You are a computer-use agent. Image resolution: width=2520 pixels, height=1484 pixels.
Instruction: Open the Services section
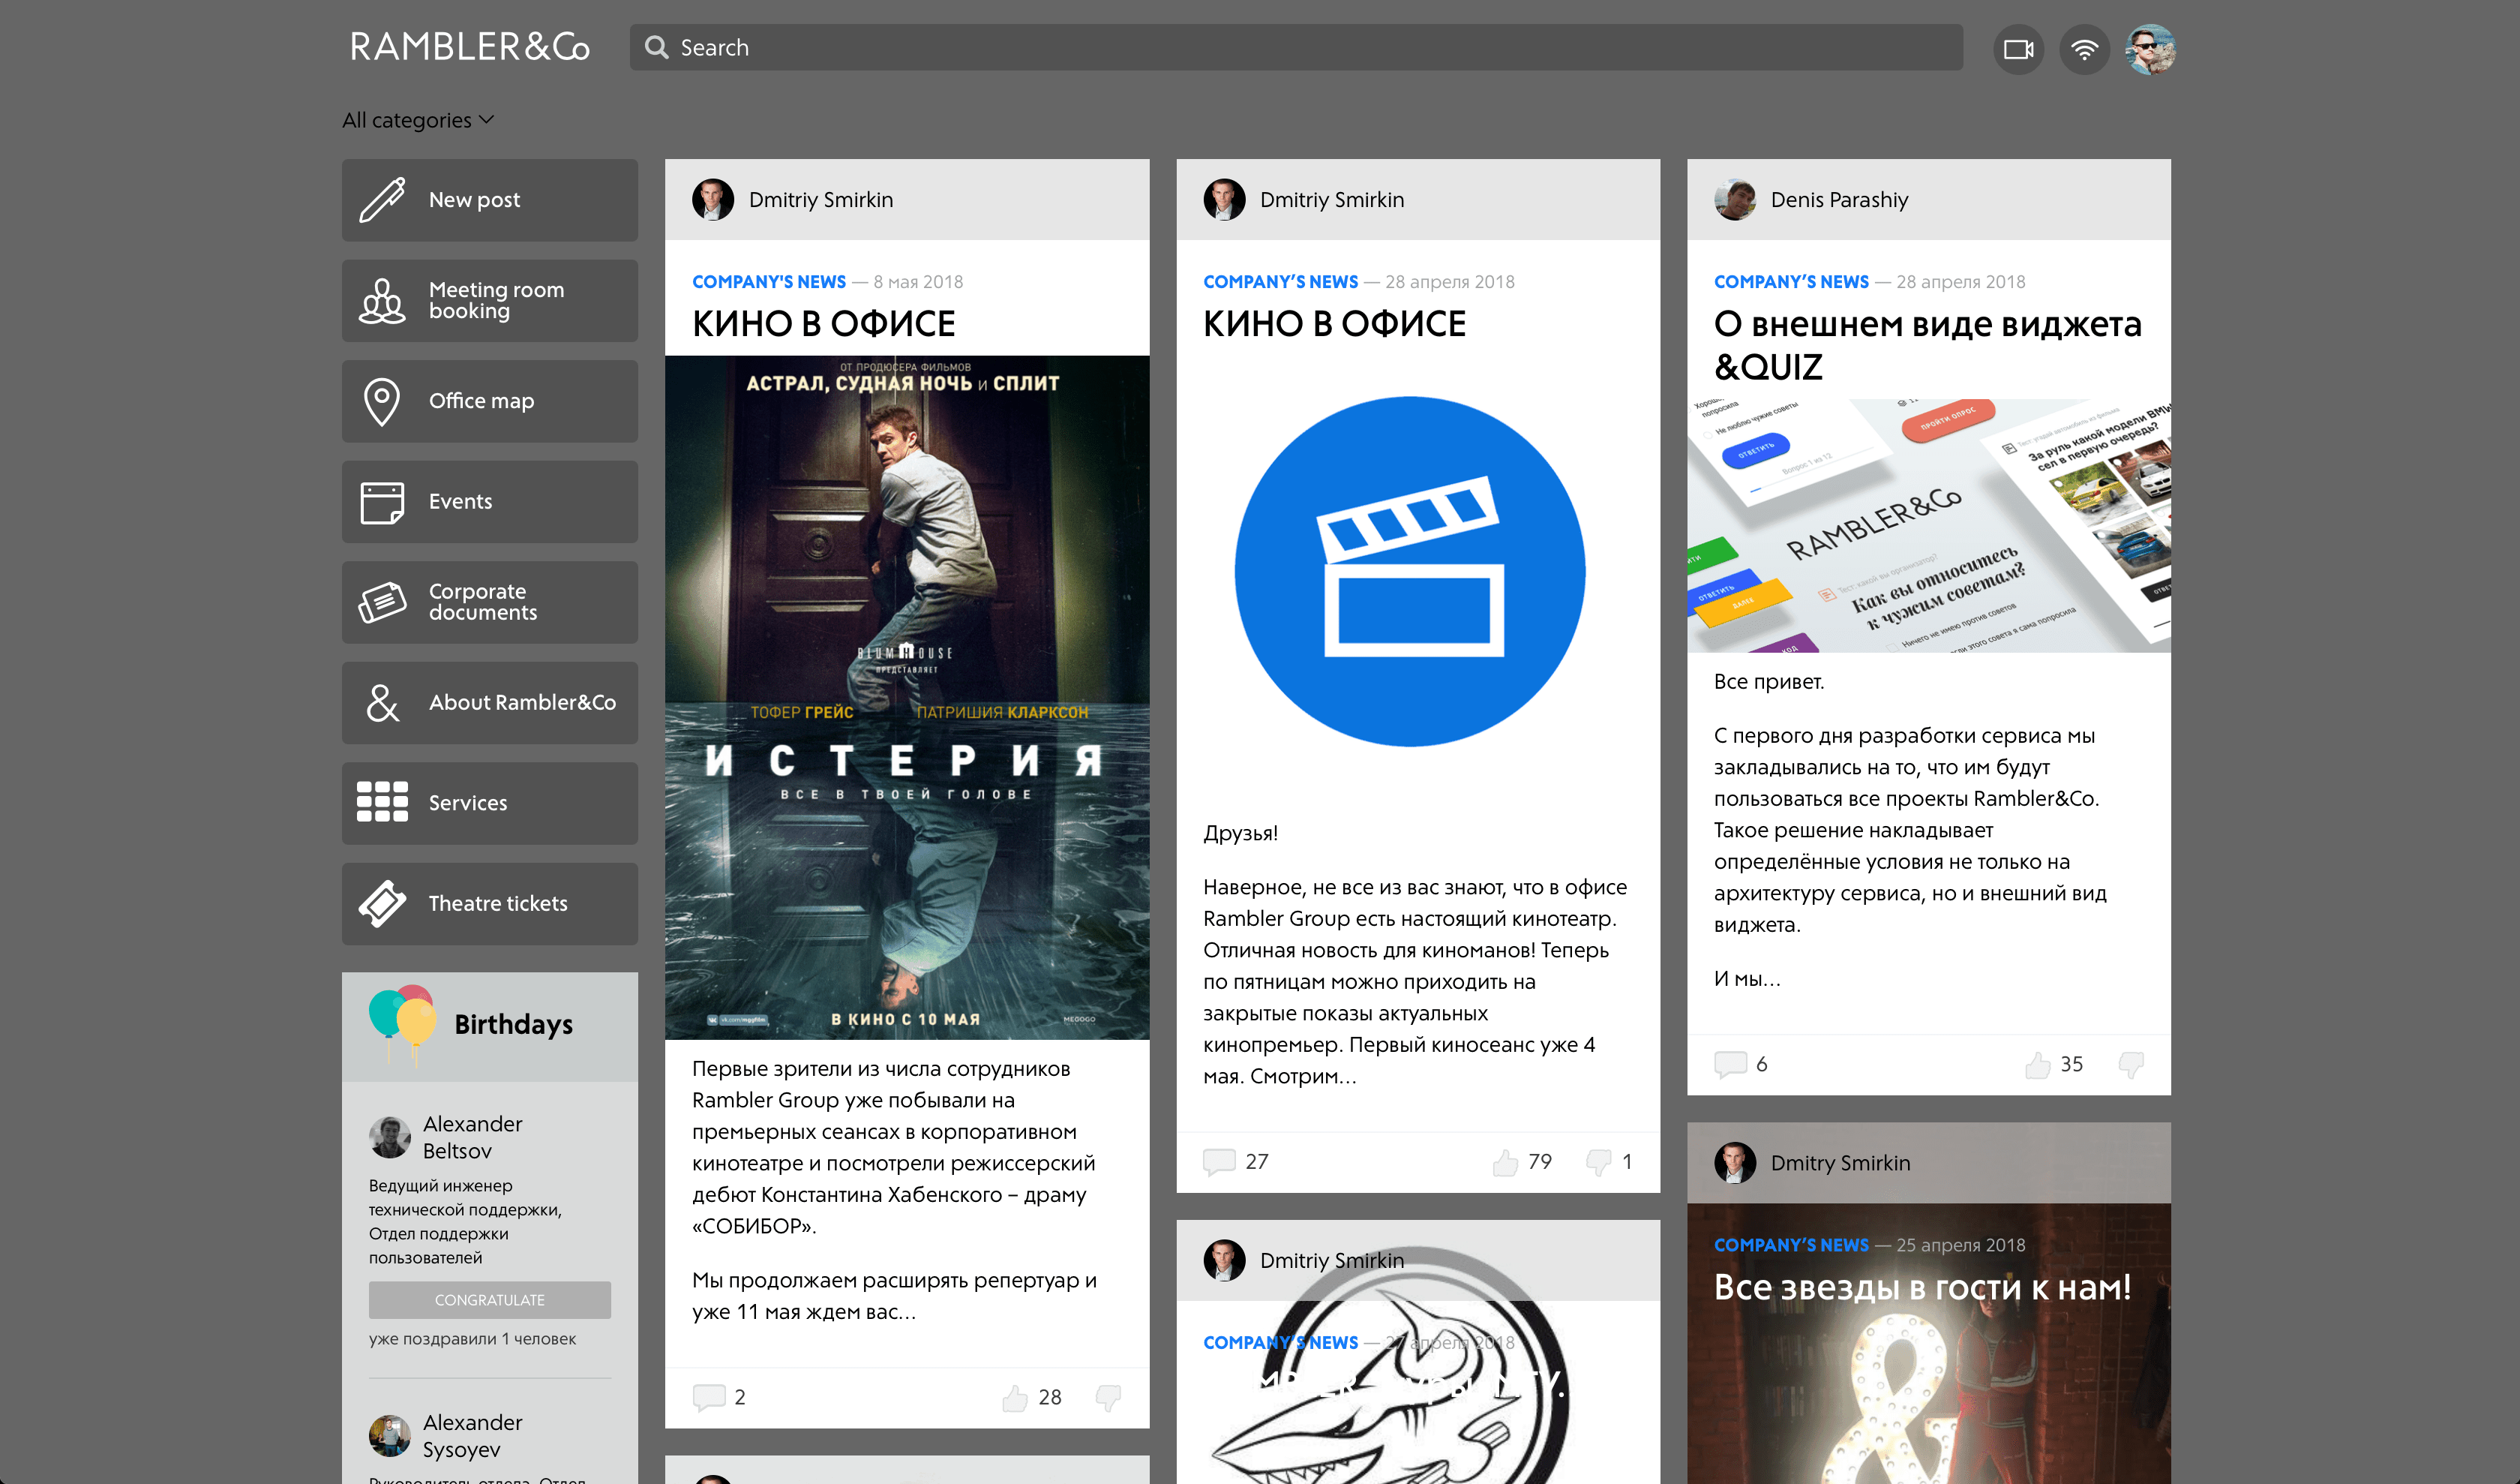click(x=490, y=803)
